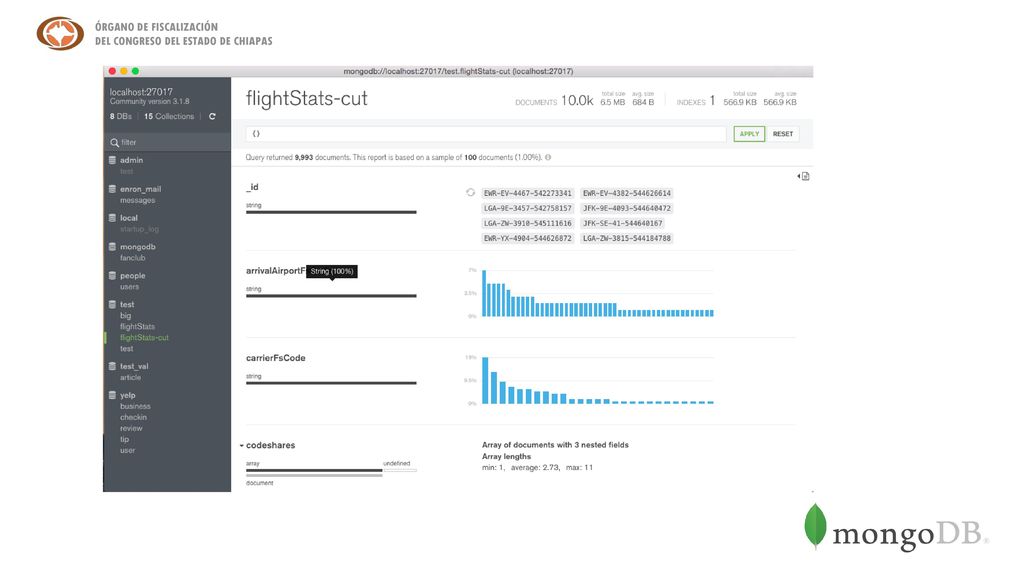Click the carrierFsCode field name
Image resolution: width=1024 pixels, height=576 pixels.
click(x=276, y=358)
